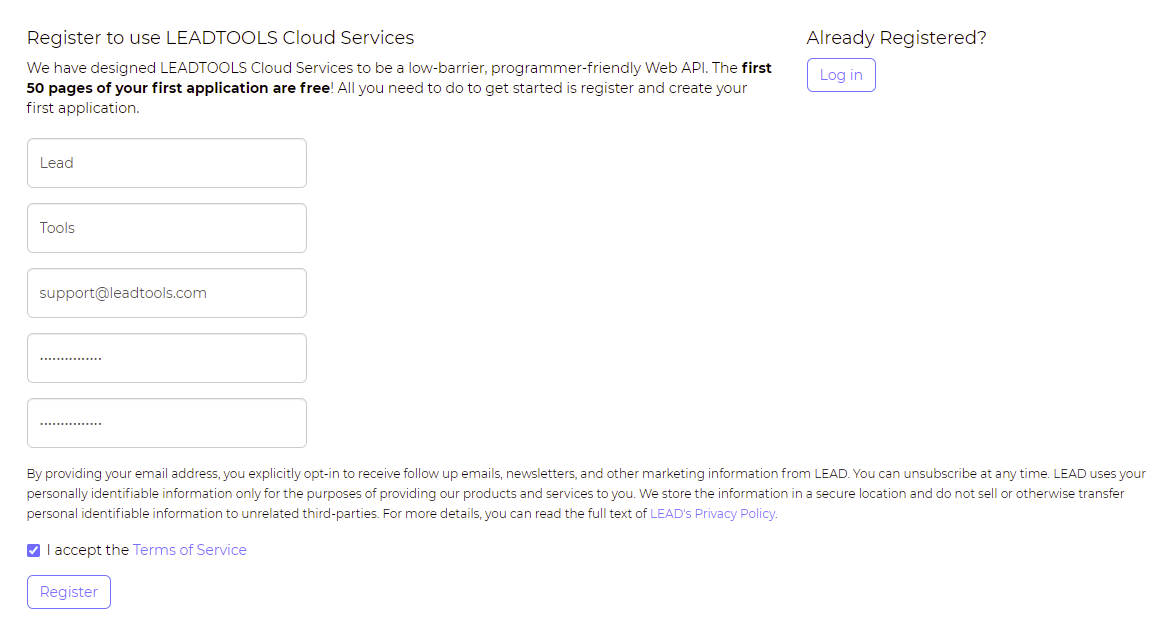Open the Terms of Service link

190,550
